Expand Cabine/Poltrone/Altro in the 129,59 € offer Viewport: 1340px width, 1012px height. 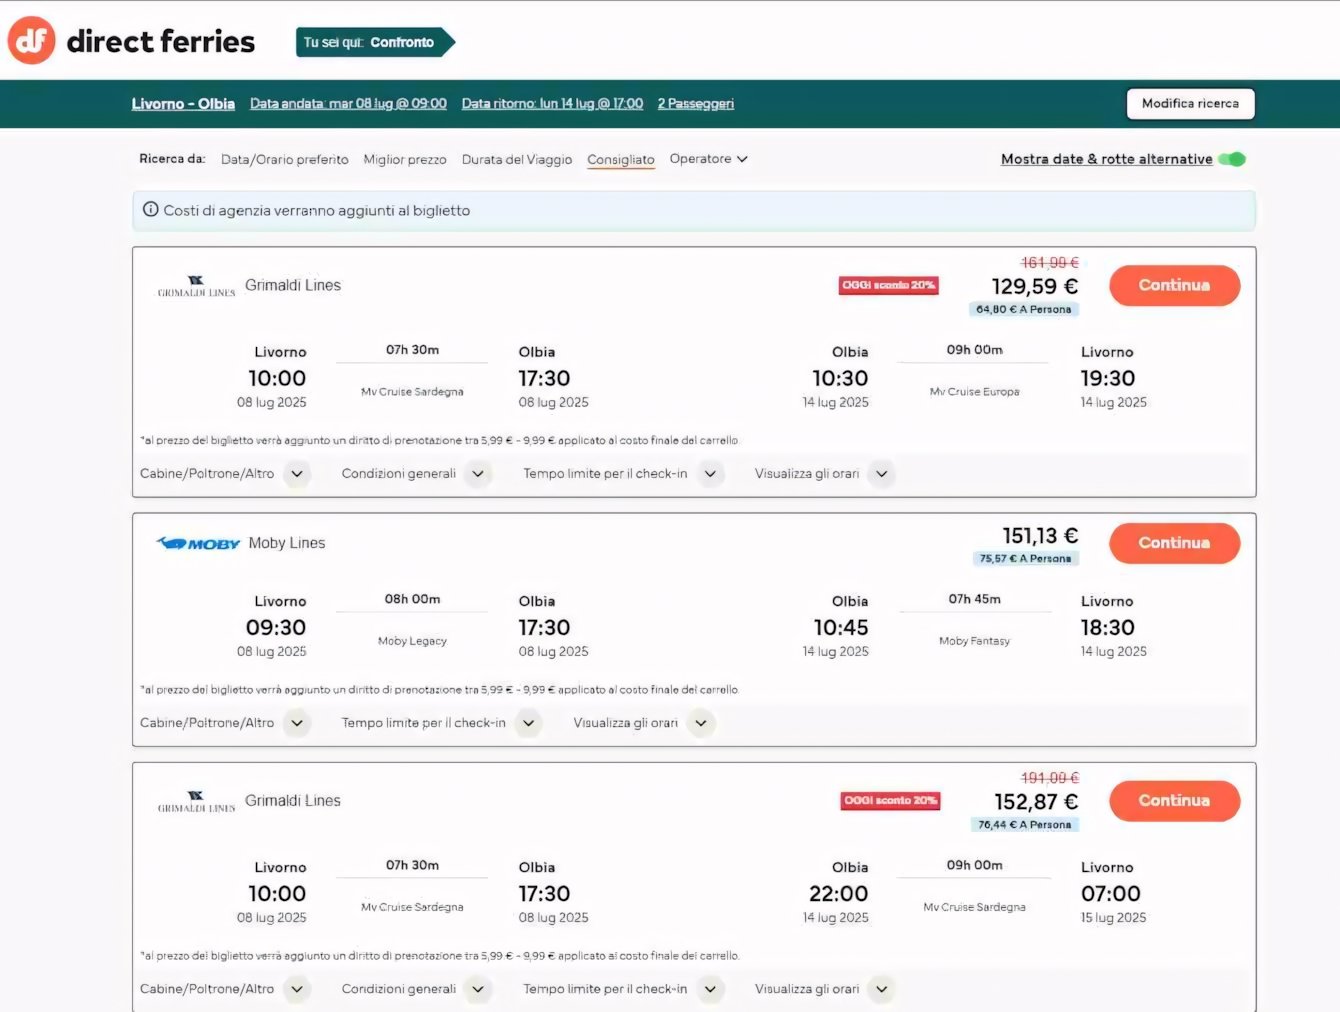click(x=297, y=474)
